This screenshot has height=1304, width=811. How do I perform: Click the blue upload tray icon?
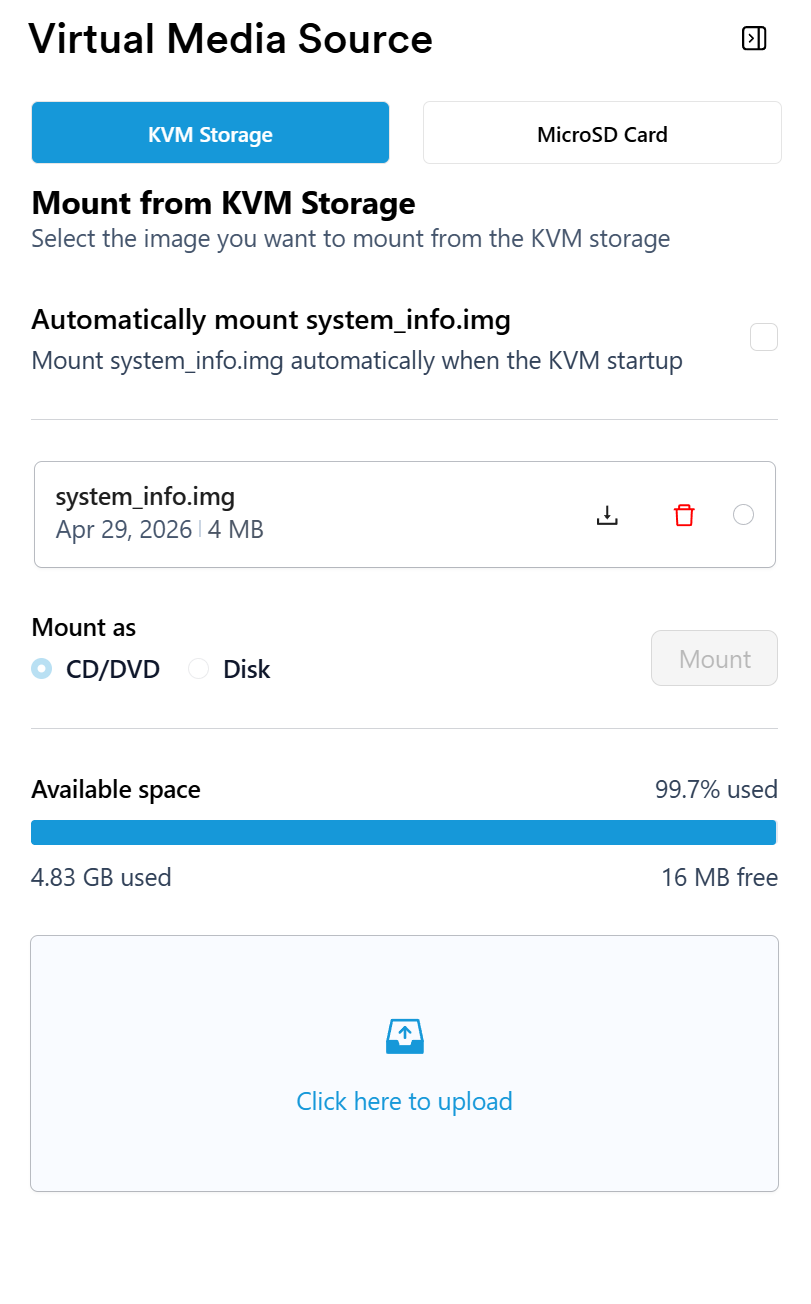click(x=405, y=1036)
